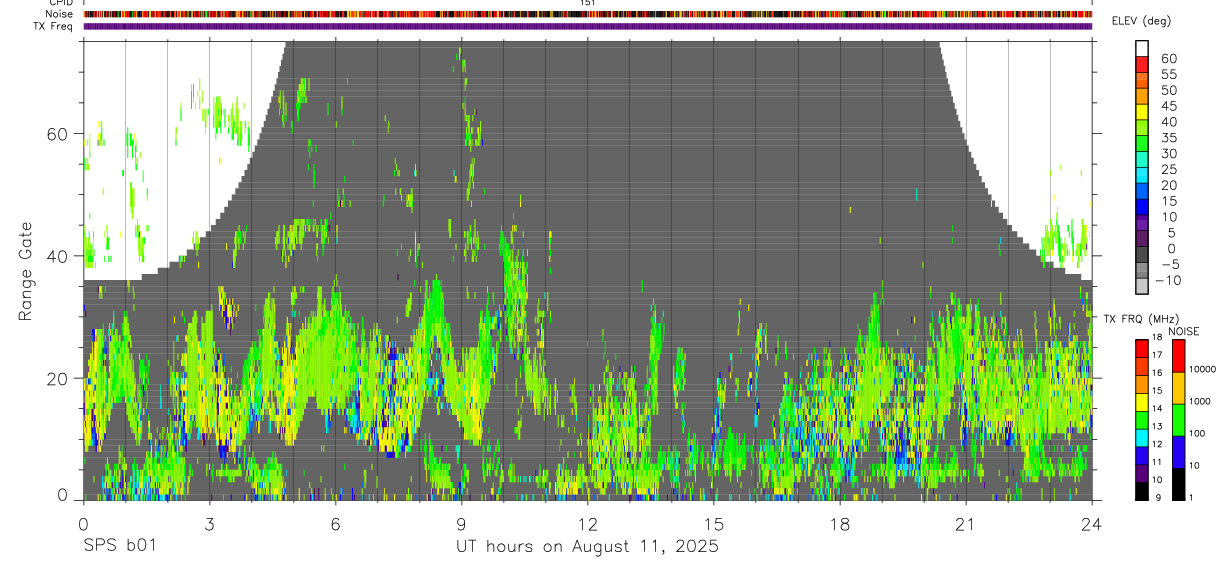This screenshot has height=567, width=1228.
Task: Click the red 17–18 MHz TX FRQ swatch
Action: [x=1142, y=348]
